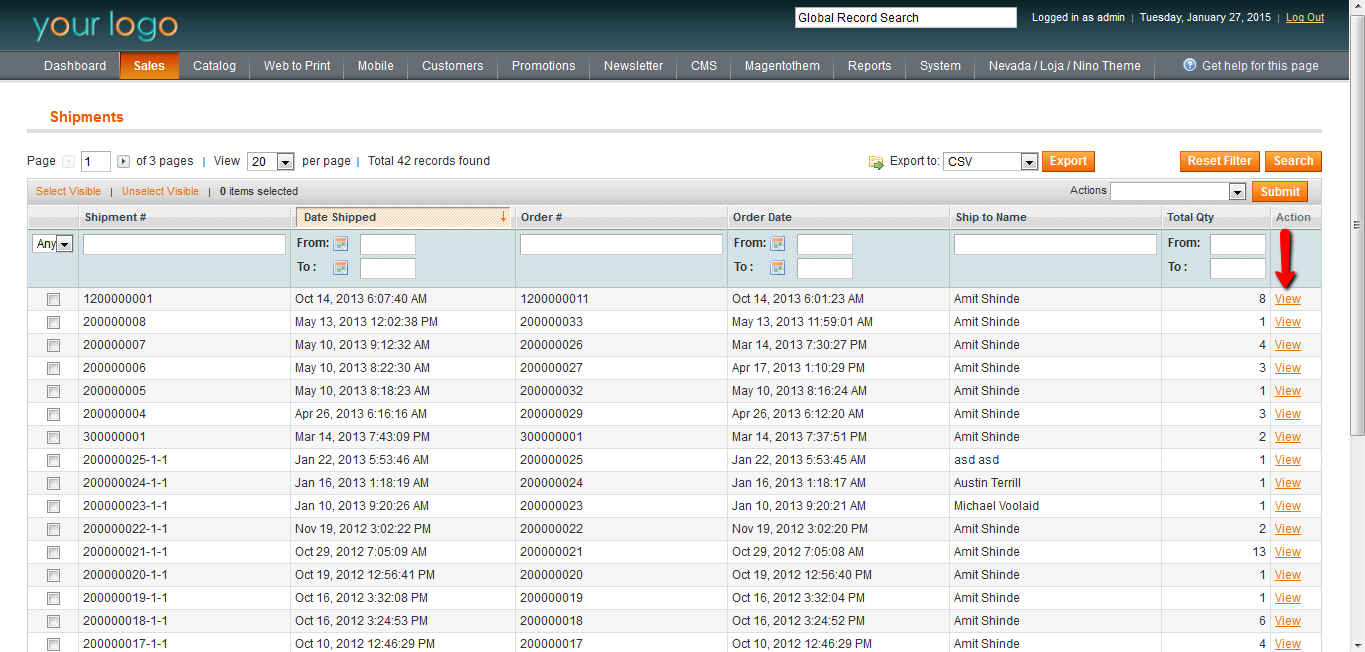Viewport: 1365px width, 652px height.
Task: Click the Log Out link
Action: click(1305, 18)
